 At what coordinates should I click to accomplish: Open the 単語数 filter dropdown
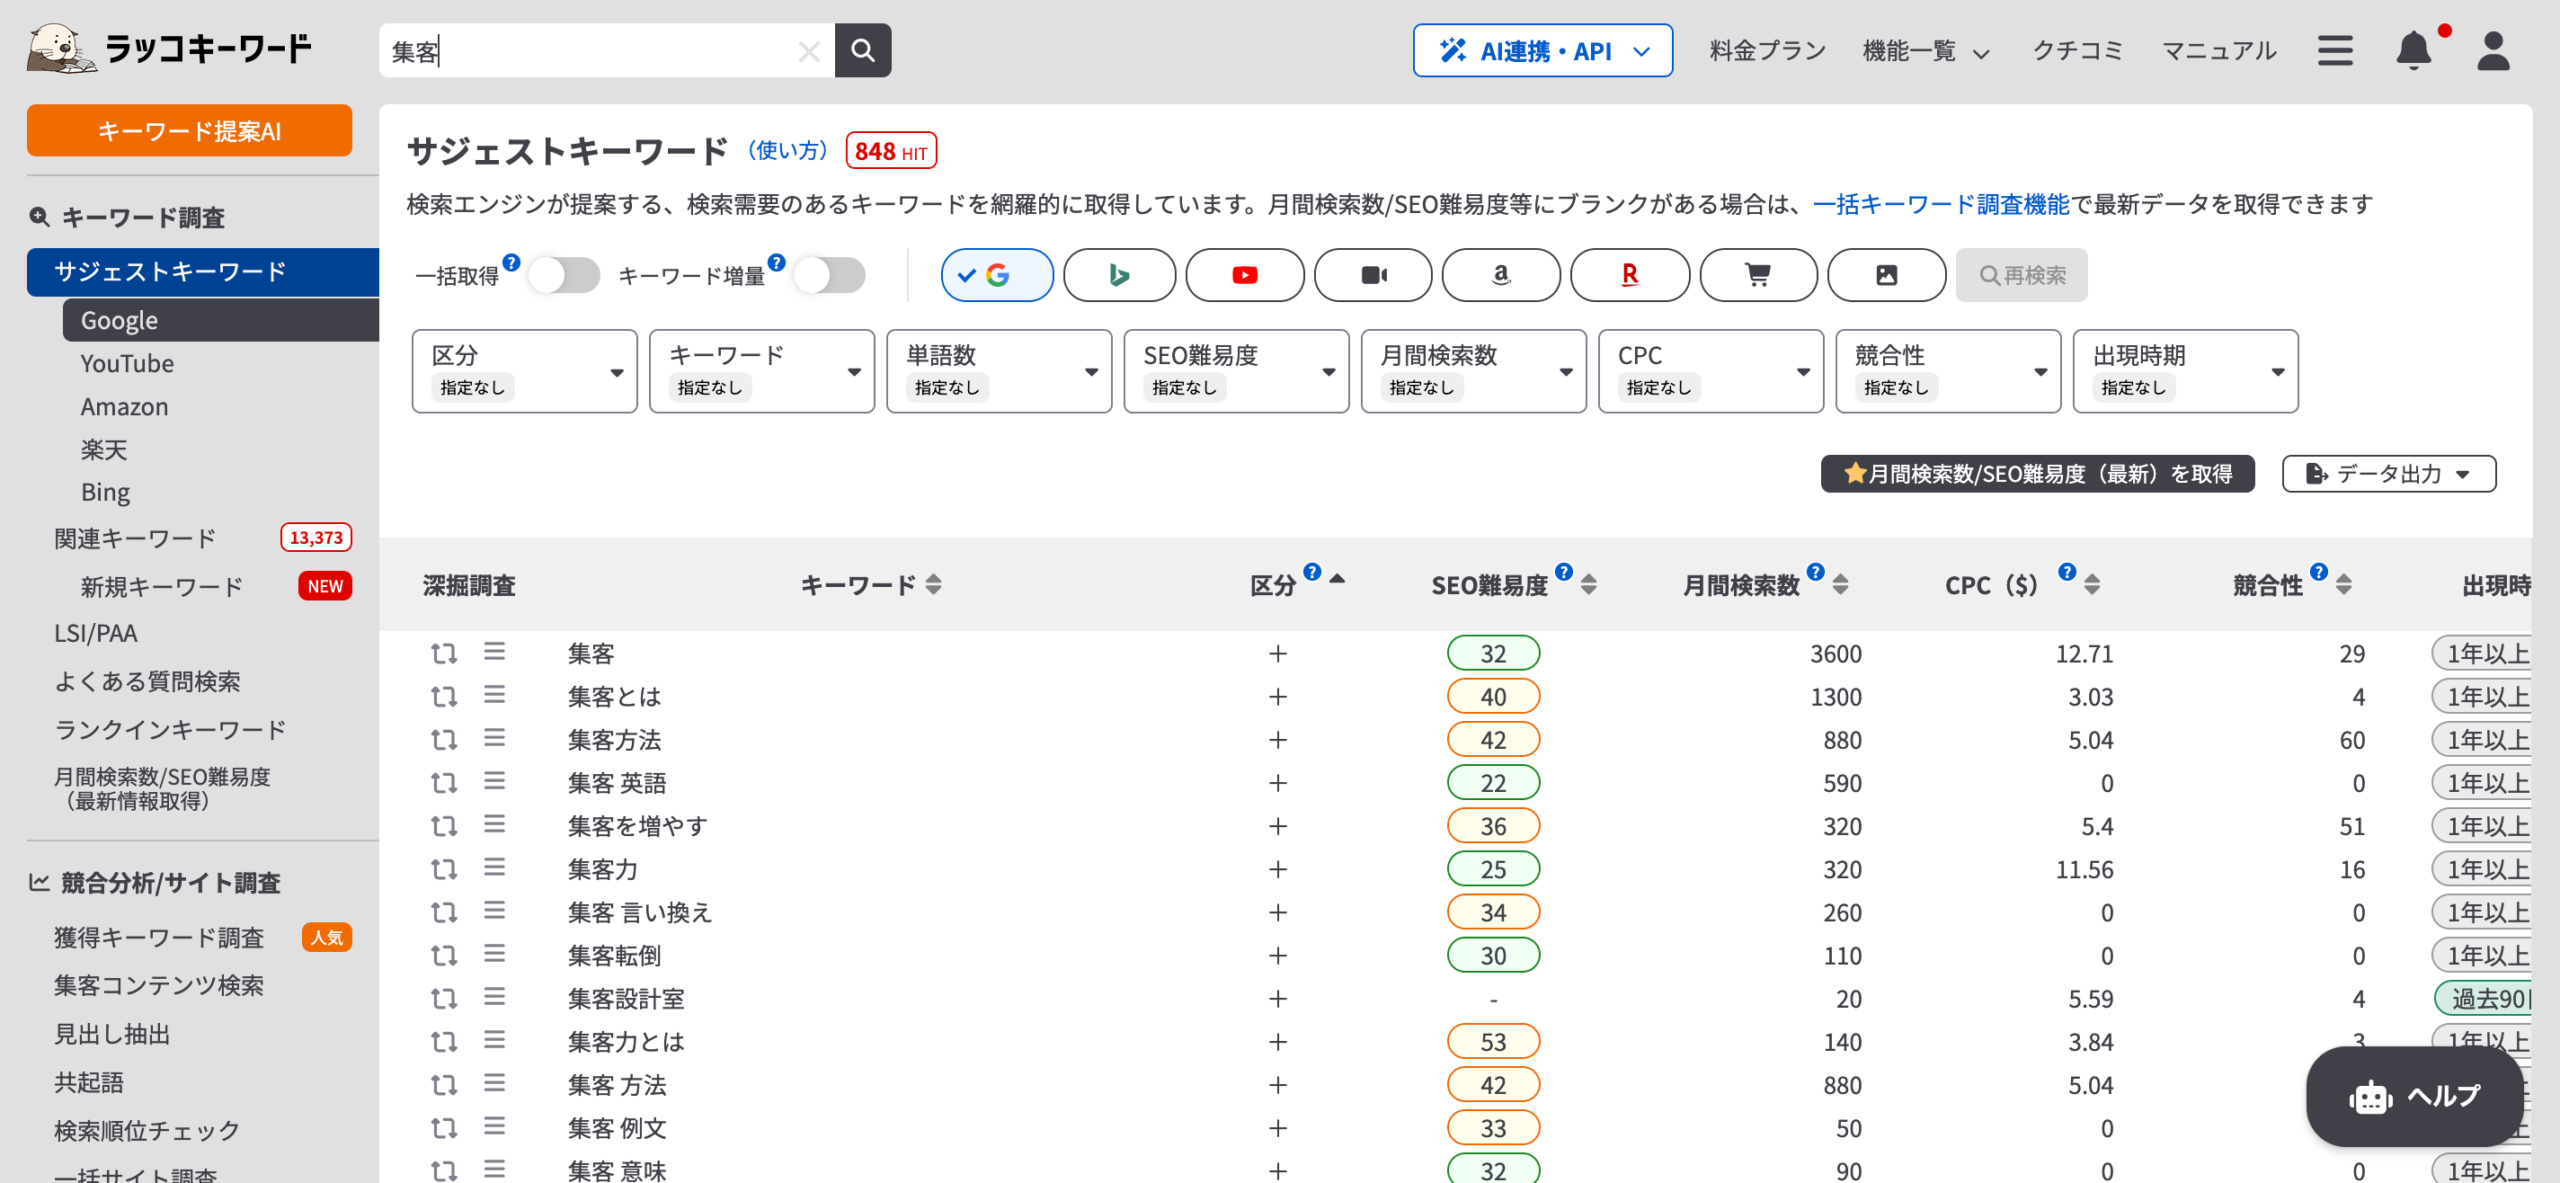999,371
